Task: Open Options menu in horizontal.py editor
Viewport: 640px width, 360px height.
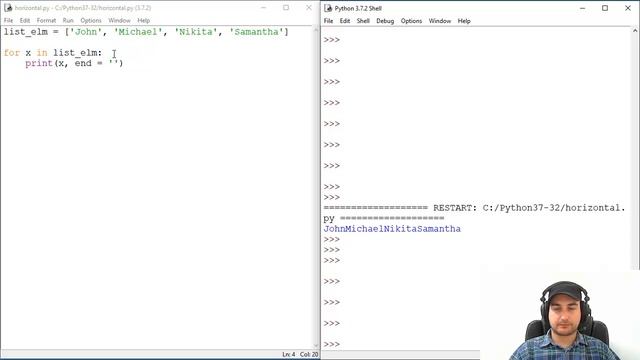Action: coord(91,20)
